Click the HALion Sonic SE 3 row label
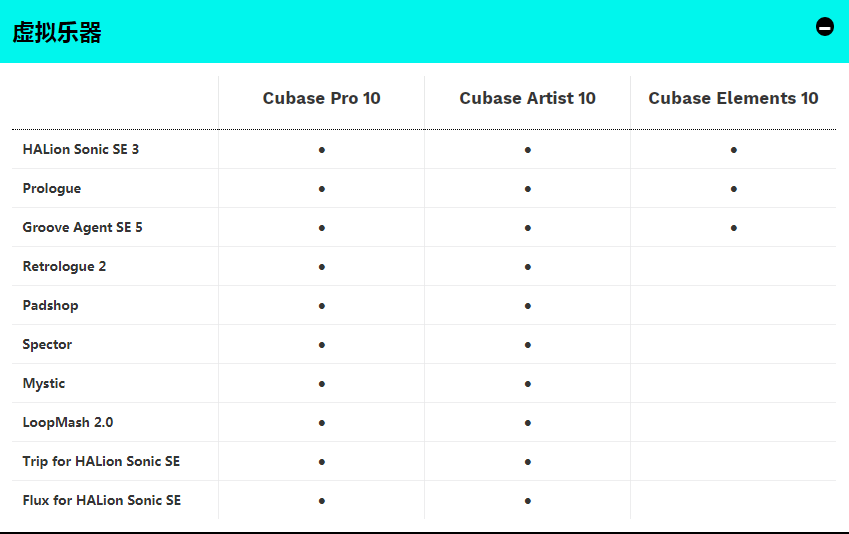 [81, 149]
